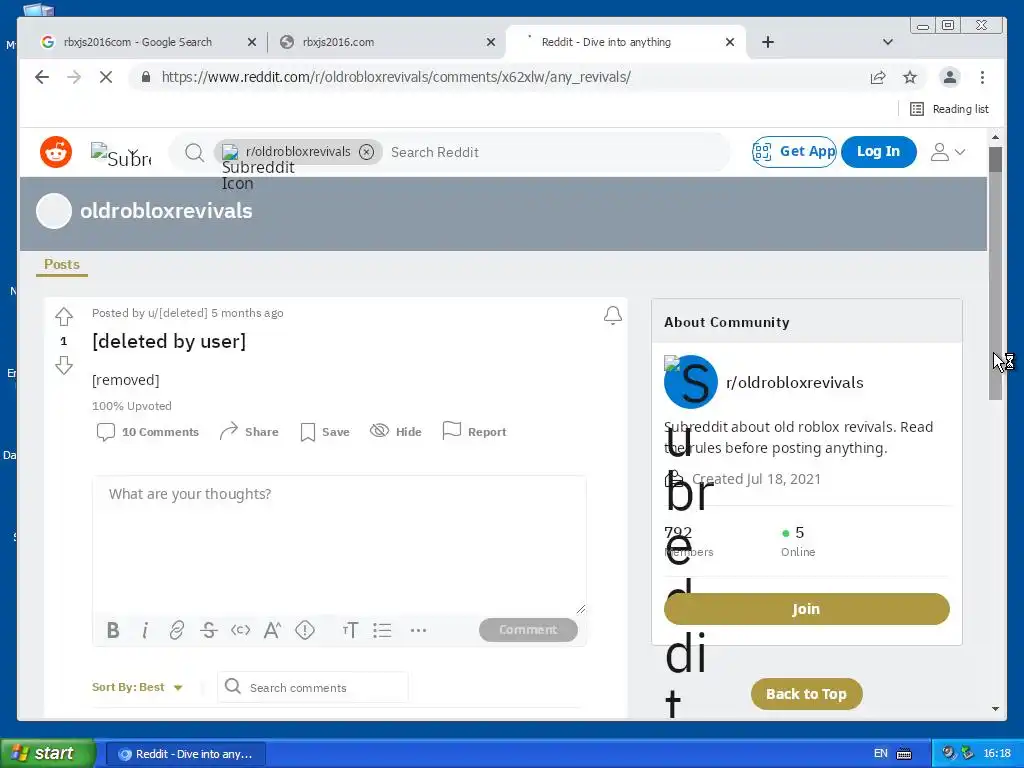Go back to previous page
The width and height of the screenshot is (1024, 768).
[42, 77]
